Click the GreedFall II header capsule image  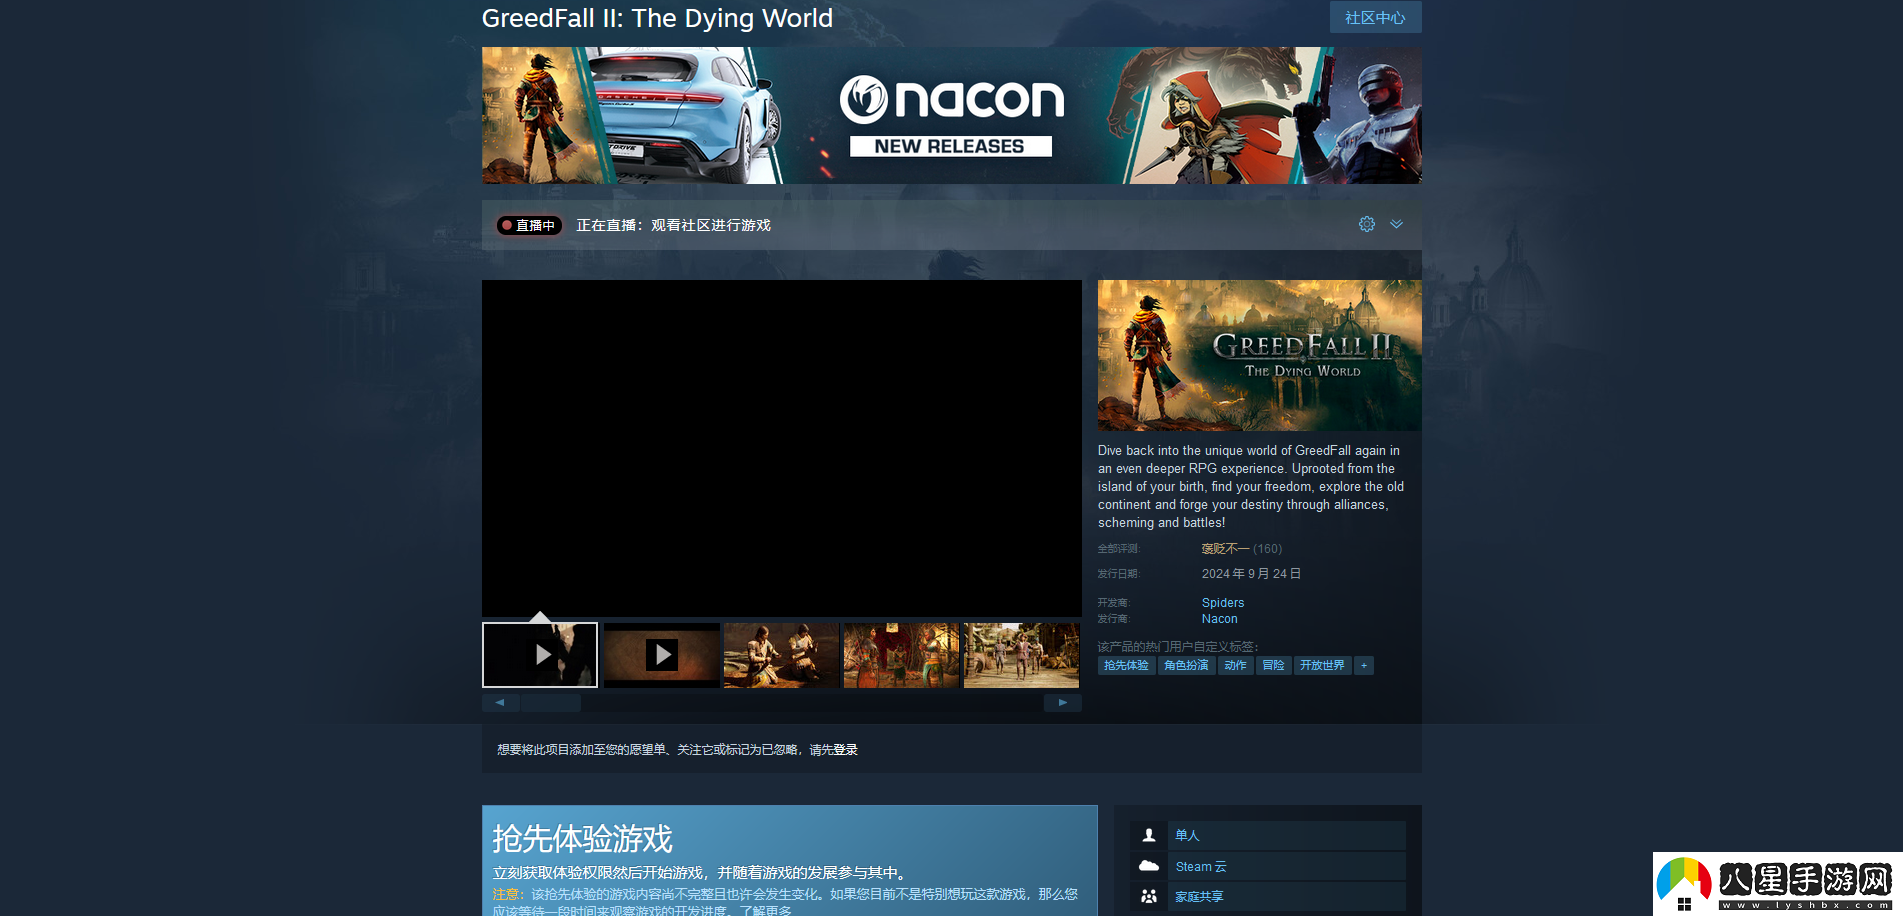[1259, 355]
